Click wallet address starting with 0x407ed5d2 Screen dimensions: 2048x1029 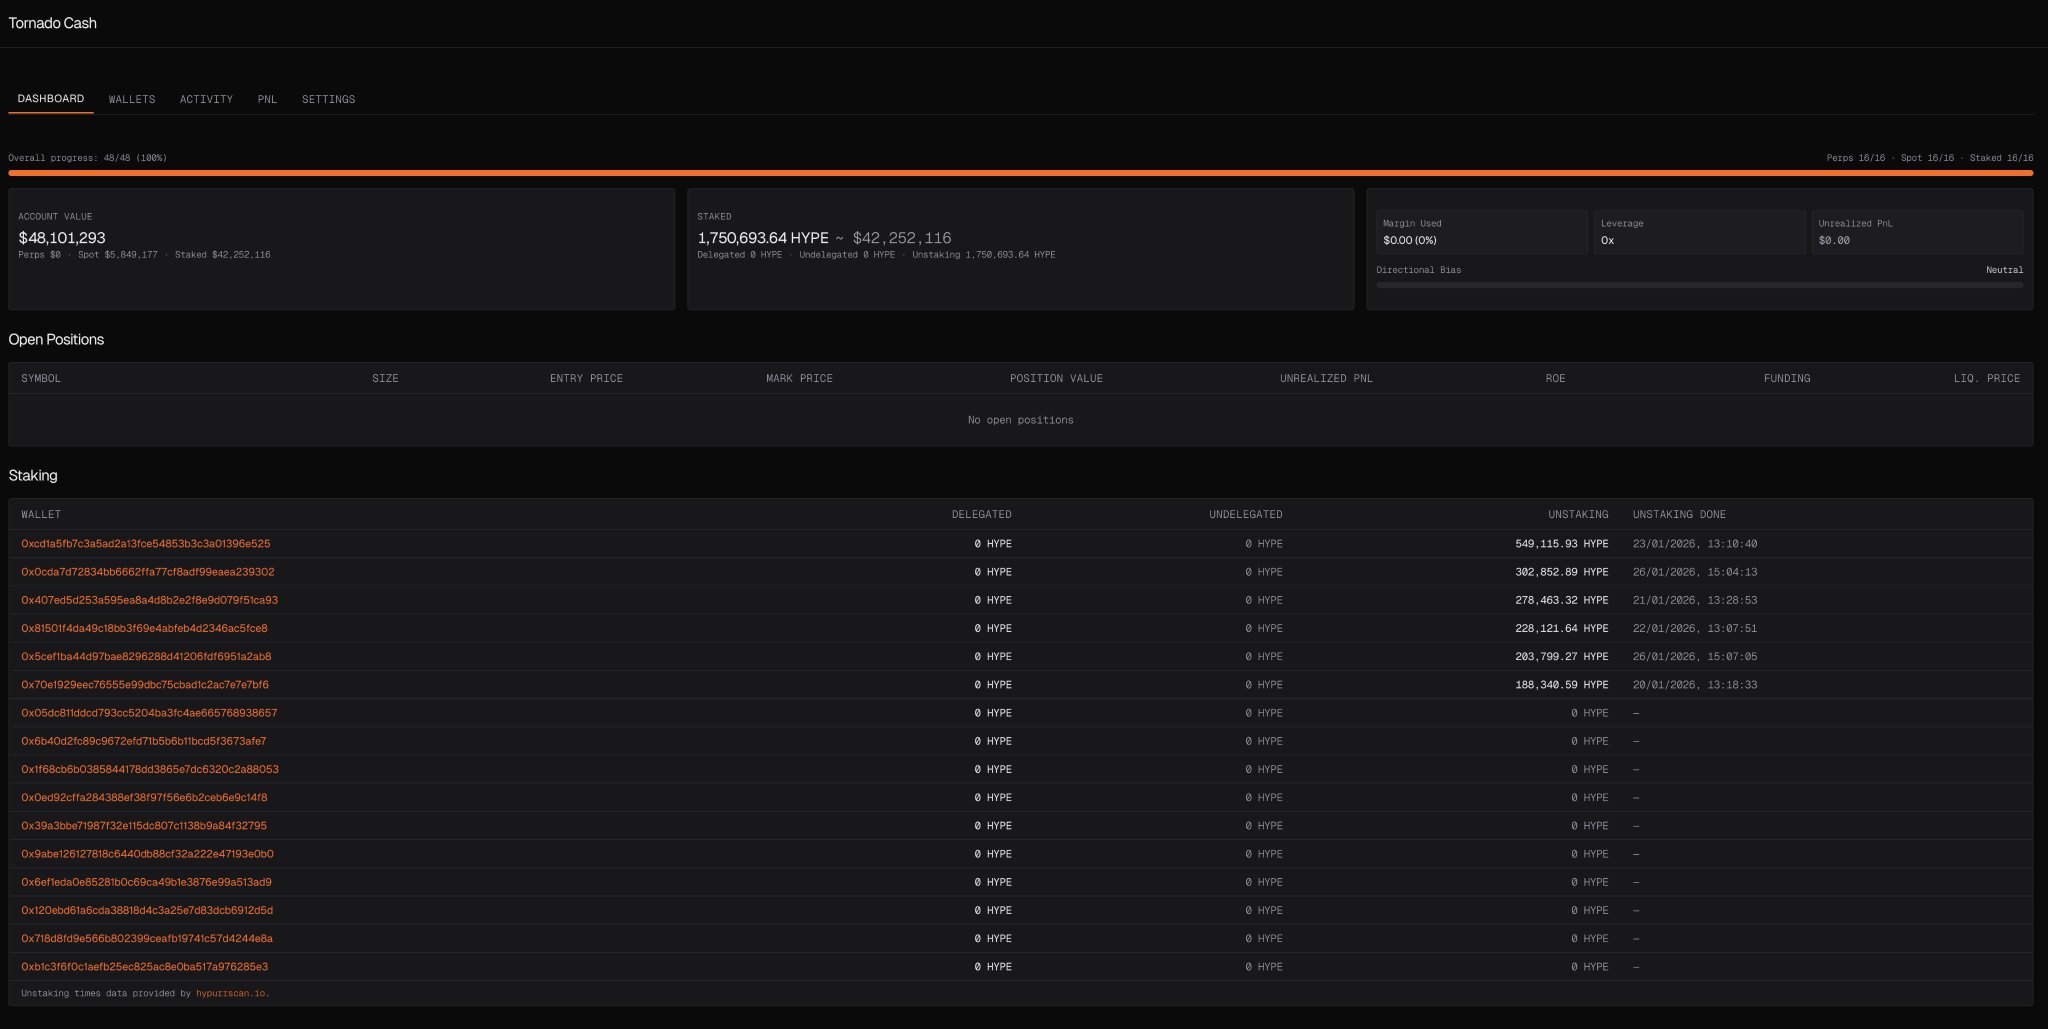pyautogui.click(x=149, y=600)
